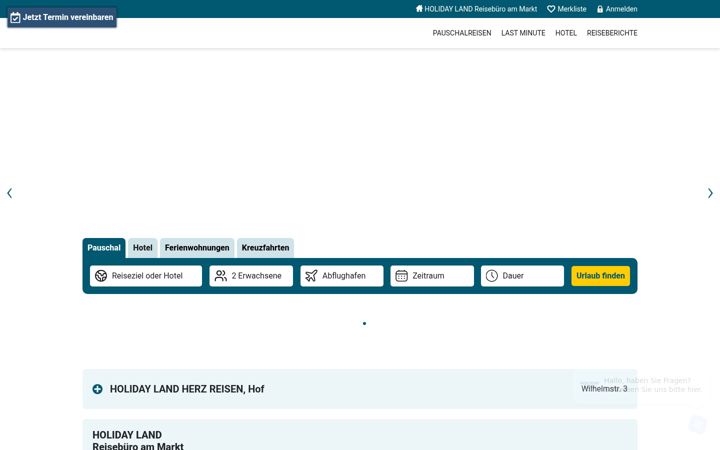Open the PAUSCHALREISEN menu item
This screenshot has height=450, width=720.
click(461, 33)
